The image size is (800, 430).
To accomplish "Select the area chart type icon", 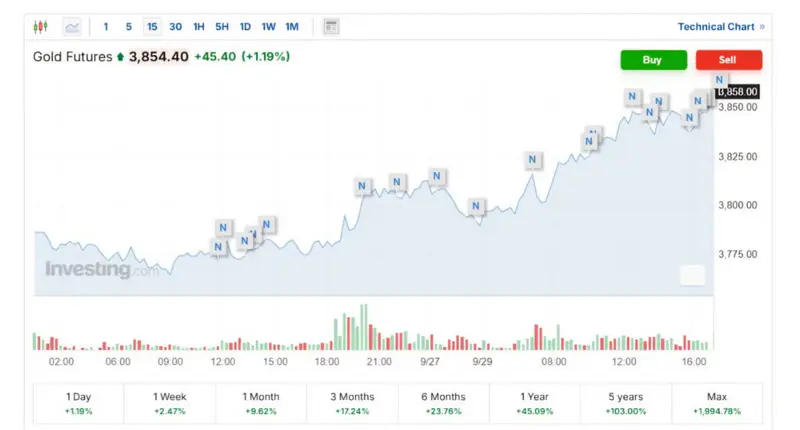I will [x=73, y=27].
